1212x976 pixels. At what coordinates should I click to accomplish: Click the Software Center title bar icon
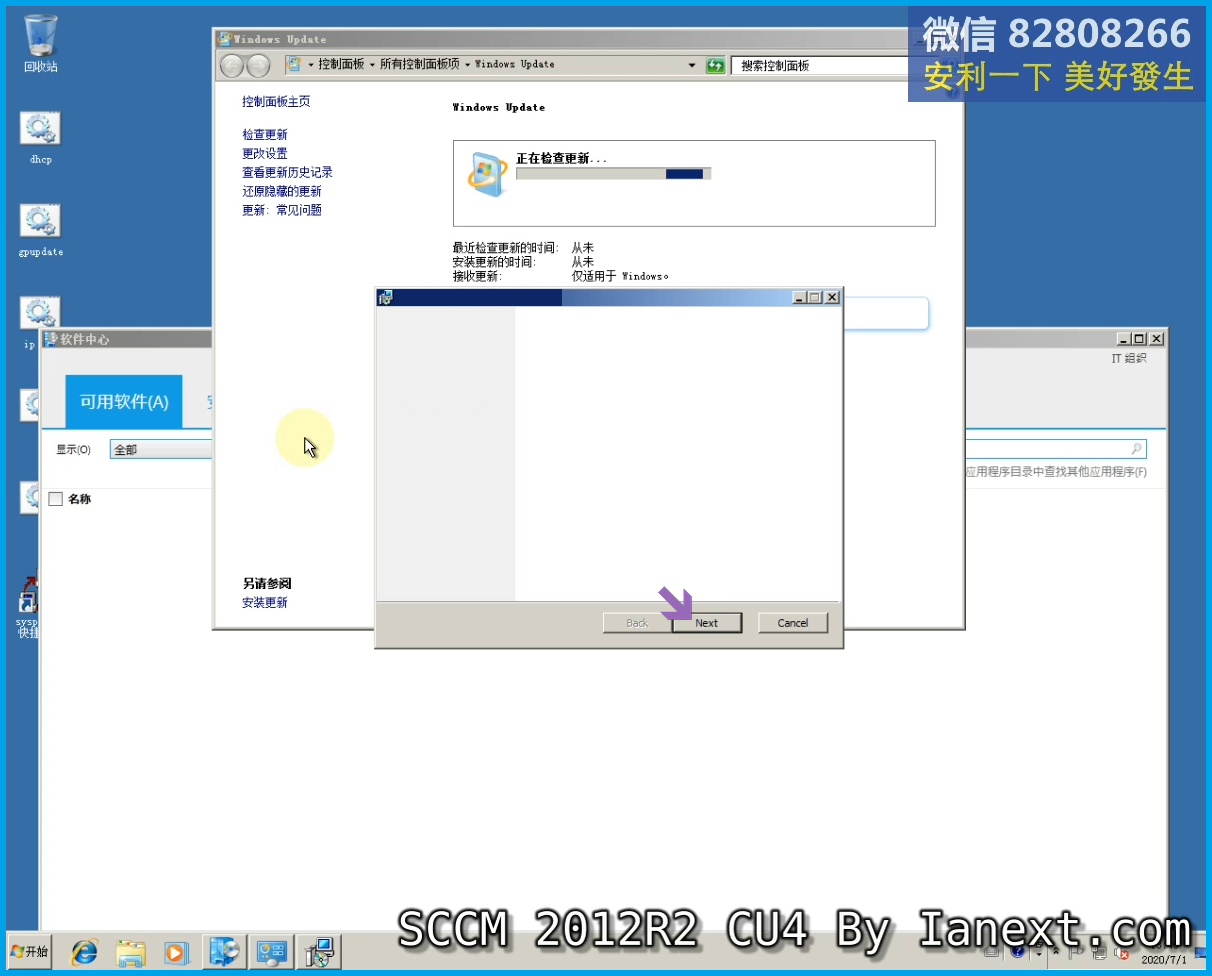coord(51,339)
